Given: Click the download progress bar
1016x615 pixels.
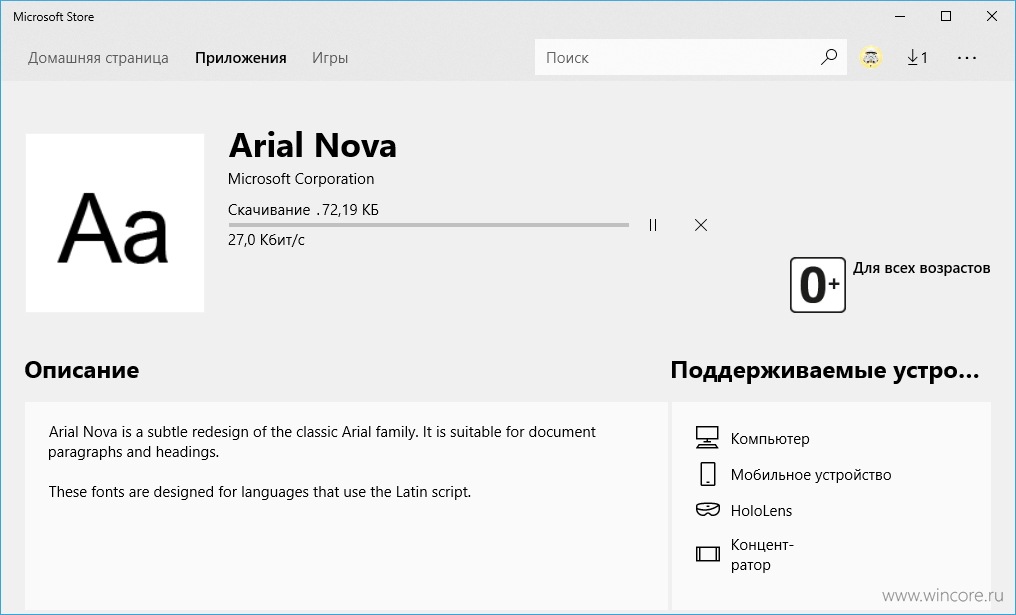Looking at the screenshot, I should 428,225.
